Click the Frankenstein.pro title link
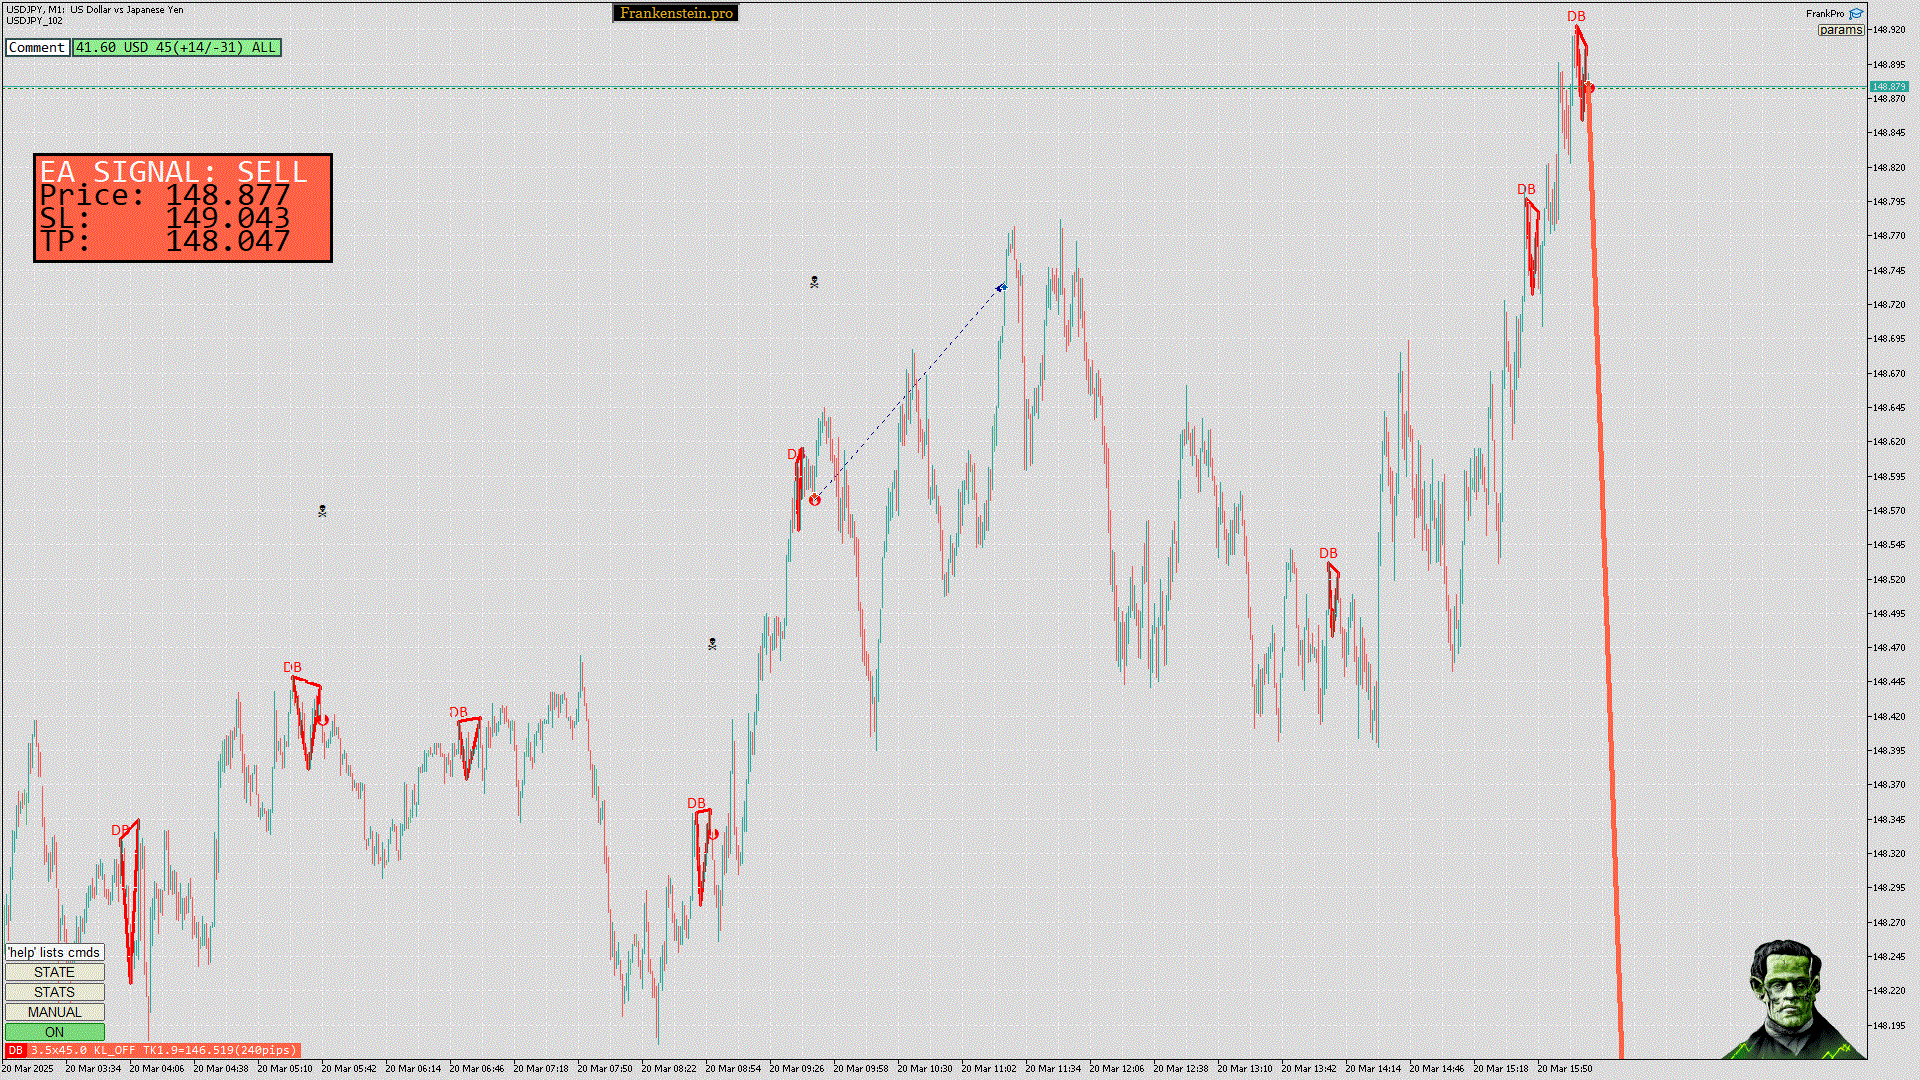Viewport: 1920px width, 1080px height. click(x=676, y=13)
